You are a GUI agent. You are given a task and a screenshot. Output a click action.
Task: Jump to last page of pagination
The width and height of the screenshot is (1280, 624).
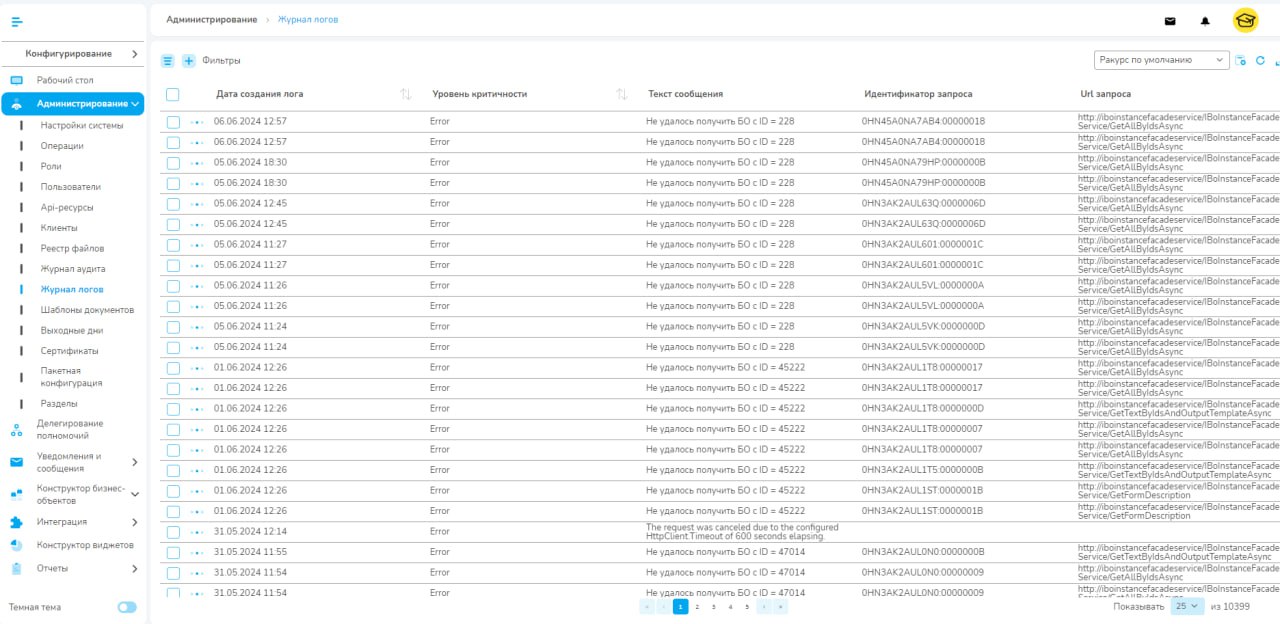click(x=781, y=607)
